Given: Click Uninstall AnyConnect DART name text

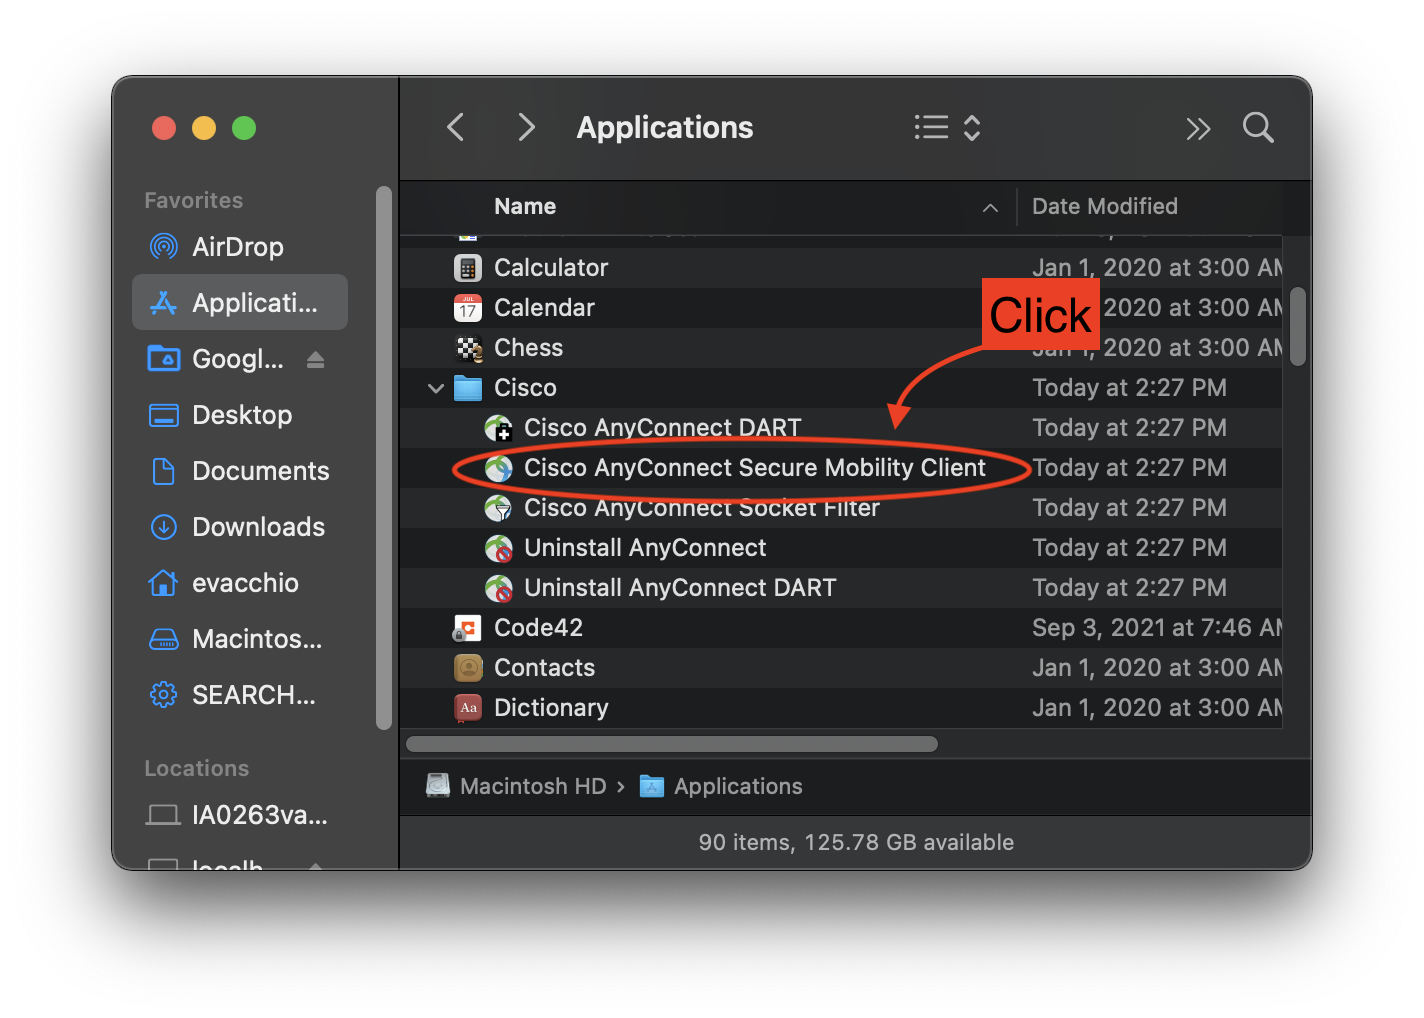Looking at the screenshot, I should coord(680,588).
